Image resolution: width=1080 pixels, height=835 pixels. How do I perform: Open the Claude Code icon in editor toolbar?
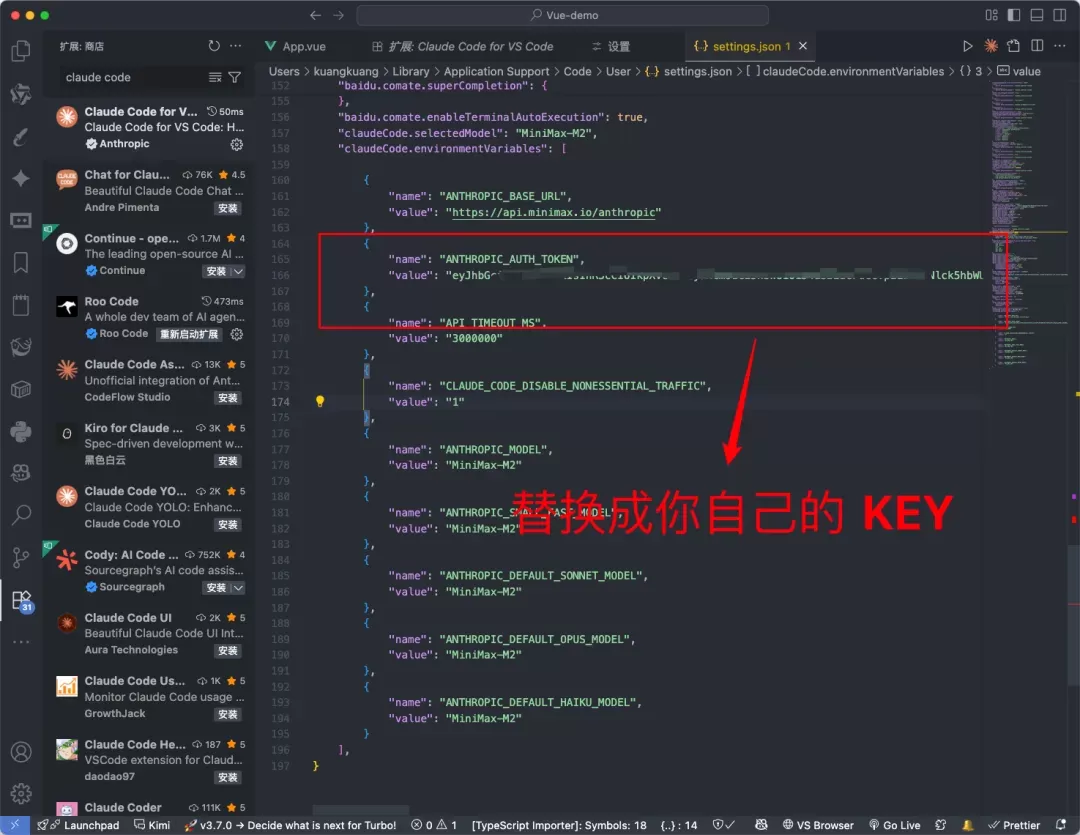point(990,46)
